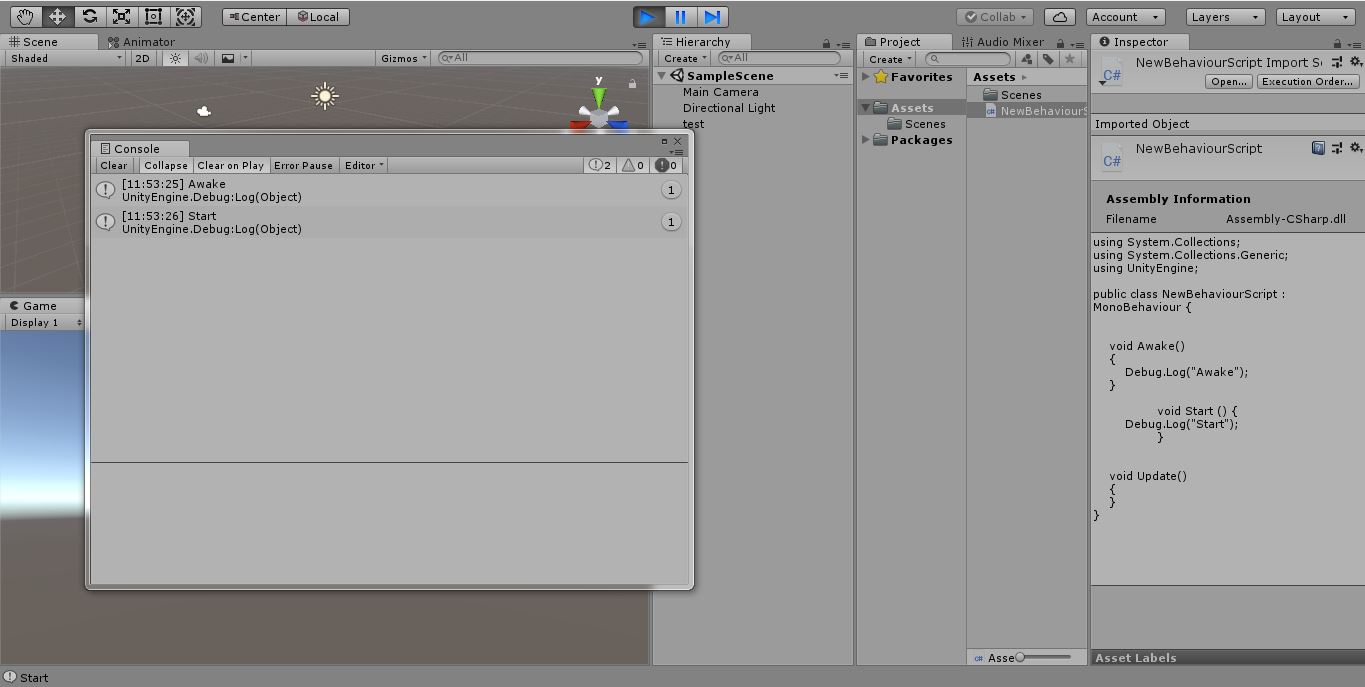Select the Rect Transform tool
1365x687 pixels.
pos(153,16)
